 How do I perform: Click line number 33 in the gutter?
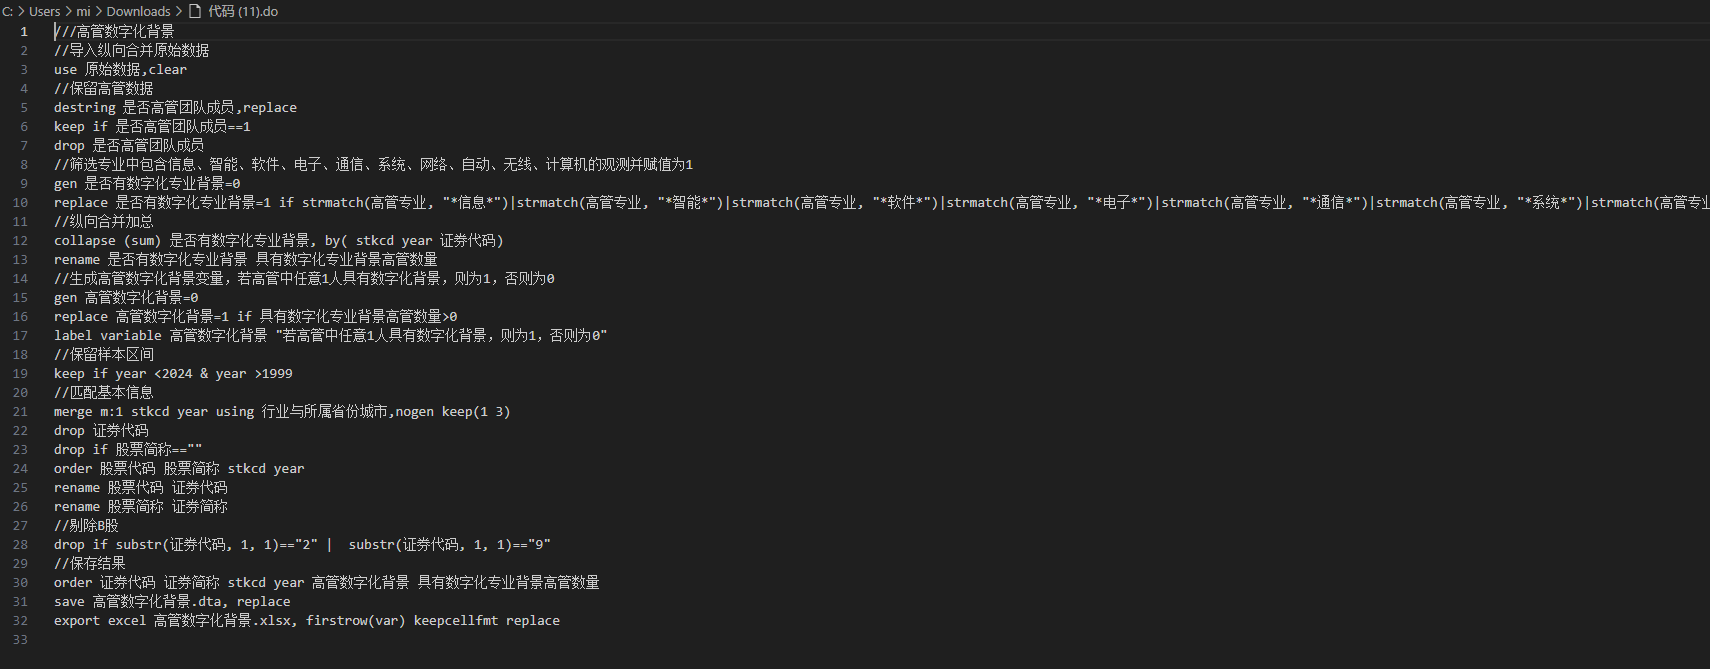pyautogui.click(x=20, y=639)
